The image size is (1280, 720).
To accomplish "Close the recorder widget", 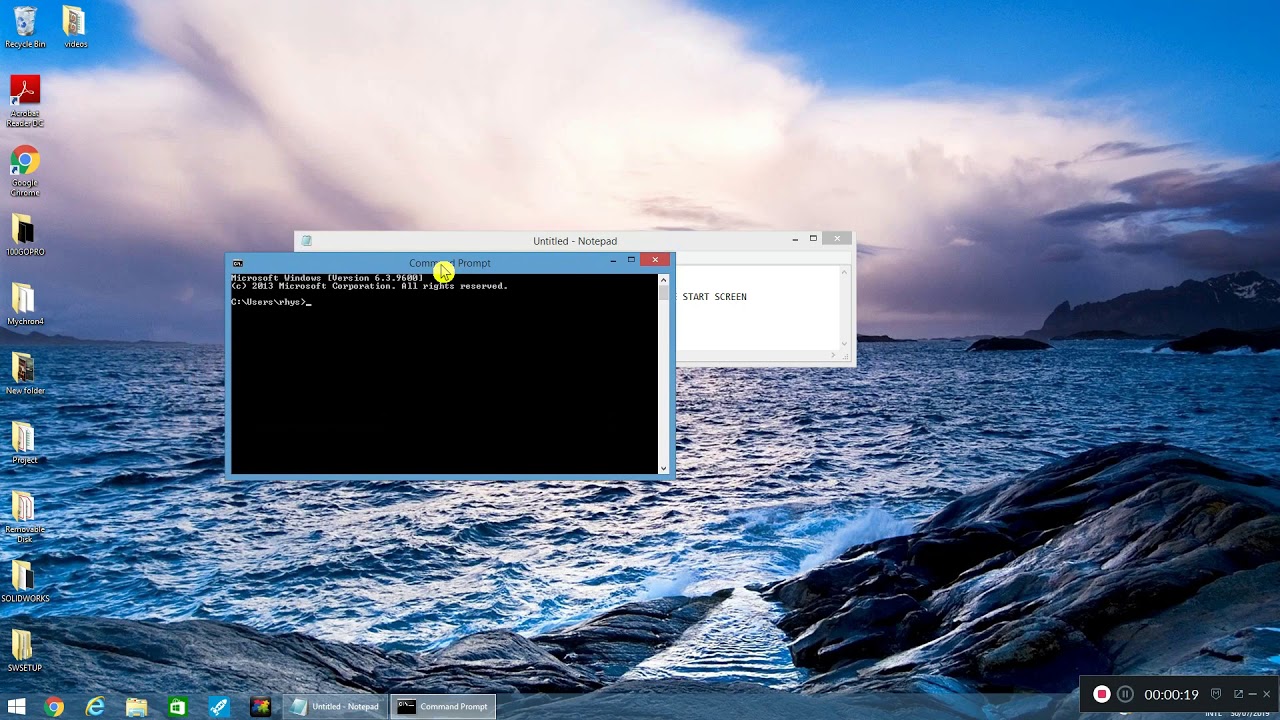I will point(1266,694).
